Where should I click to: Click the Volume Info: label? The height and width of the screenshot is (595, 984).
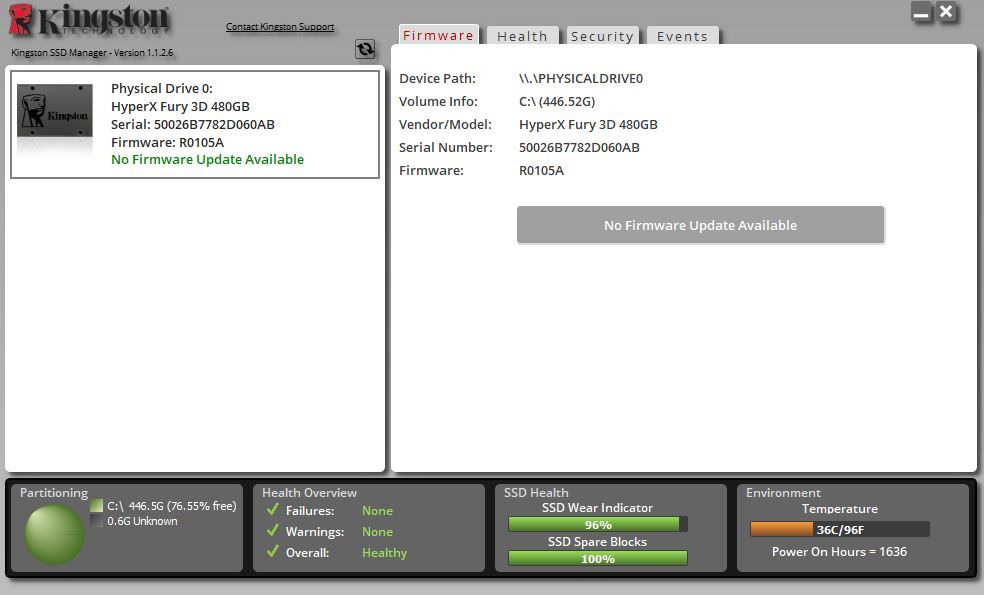[x=438, y=102]
